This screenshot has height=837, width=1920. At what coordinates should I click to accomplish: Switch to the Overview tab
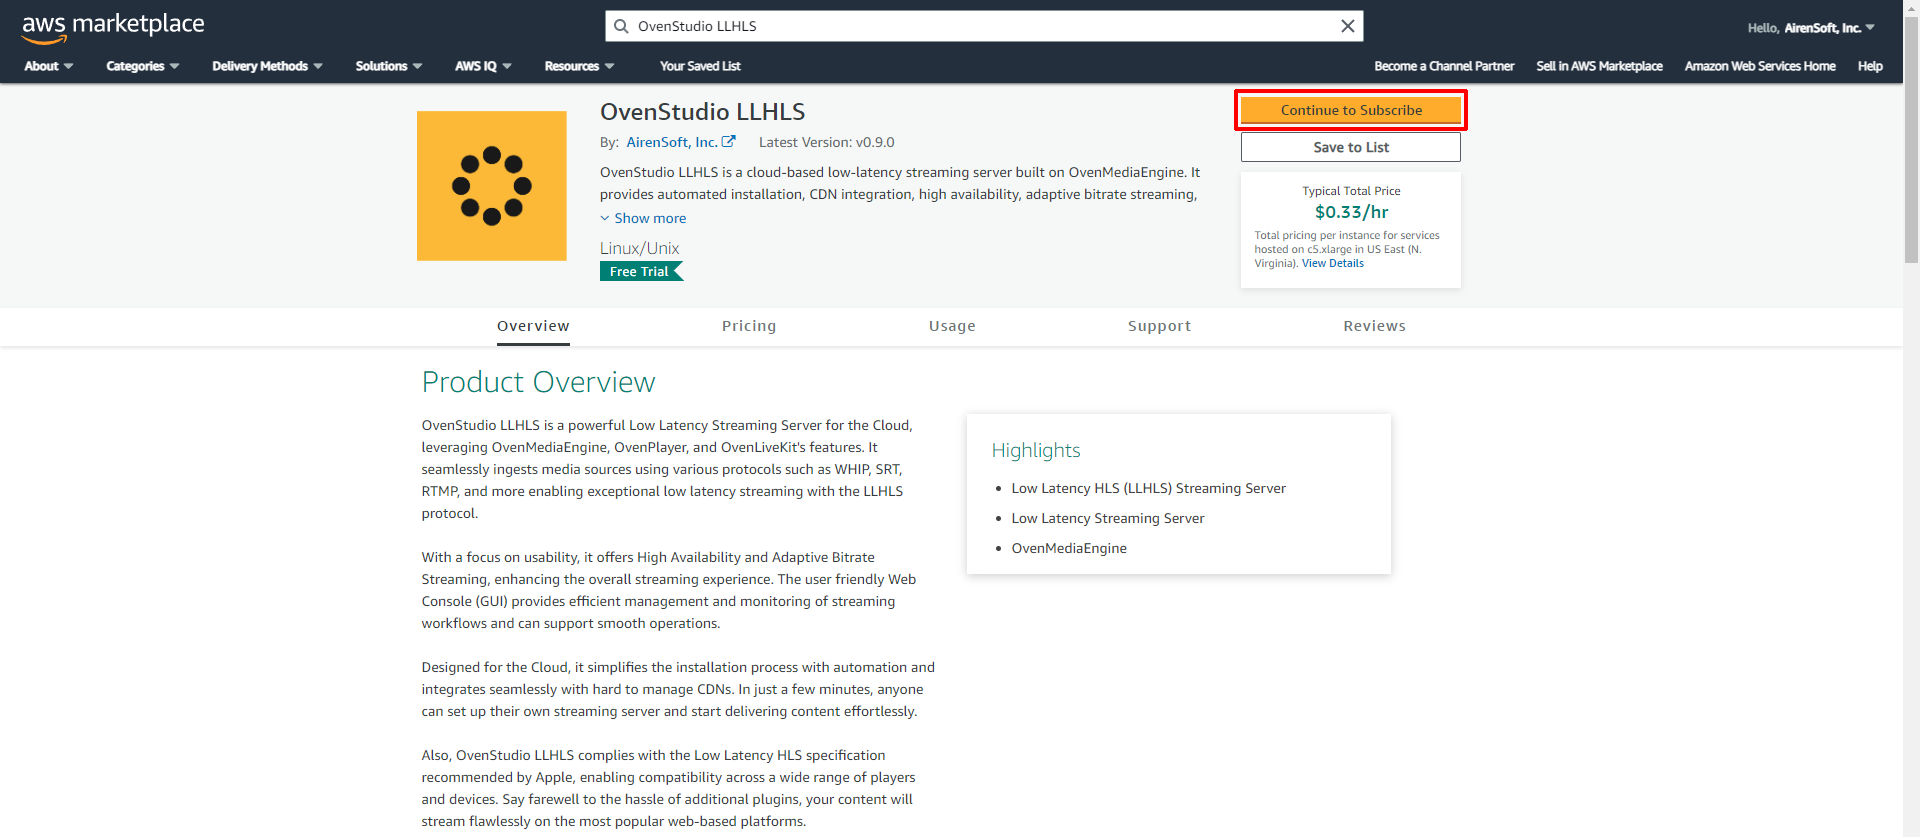[533, 326]
